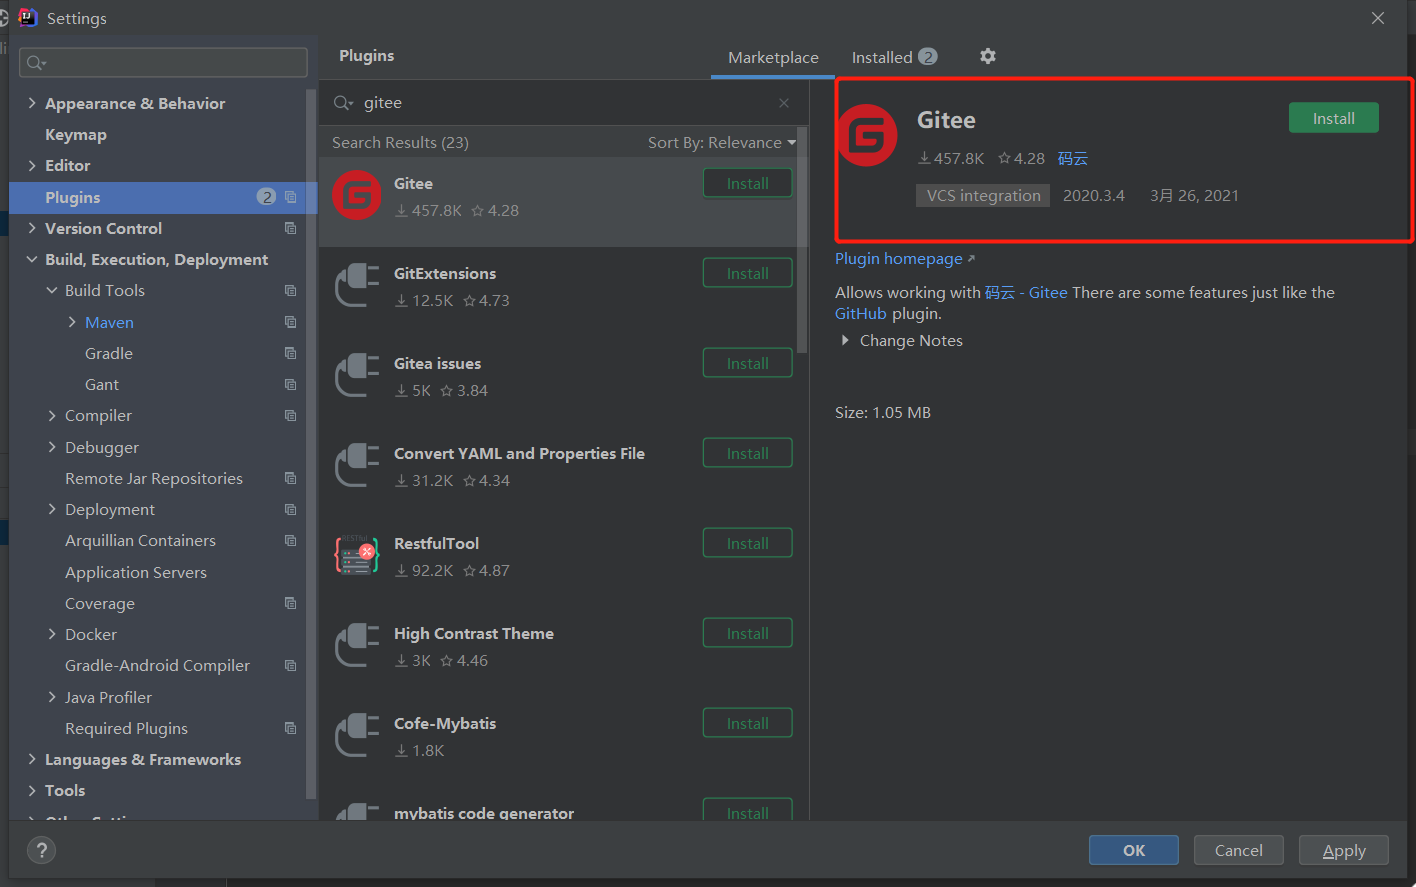Click the project-level icon next to Gradle-Android Compiler
The image size is (1416, 887).
pos(290,665)
